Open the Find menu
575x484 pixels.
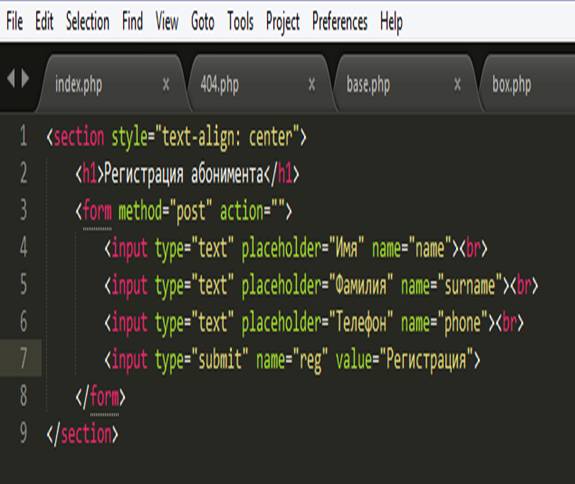pos(132,21)
